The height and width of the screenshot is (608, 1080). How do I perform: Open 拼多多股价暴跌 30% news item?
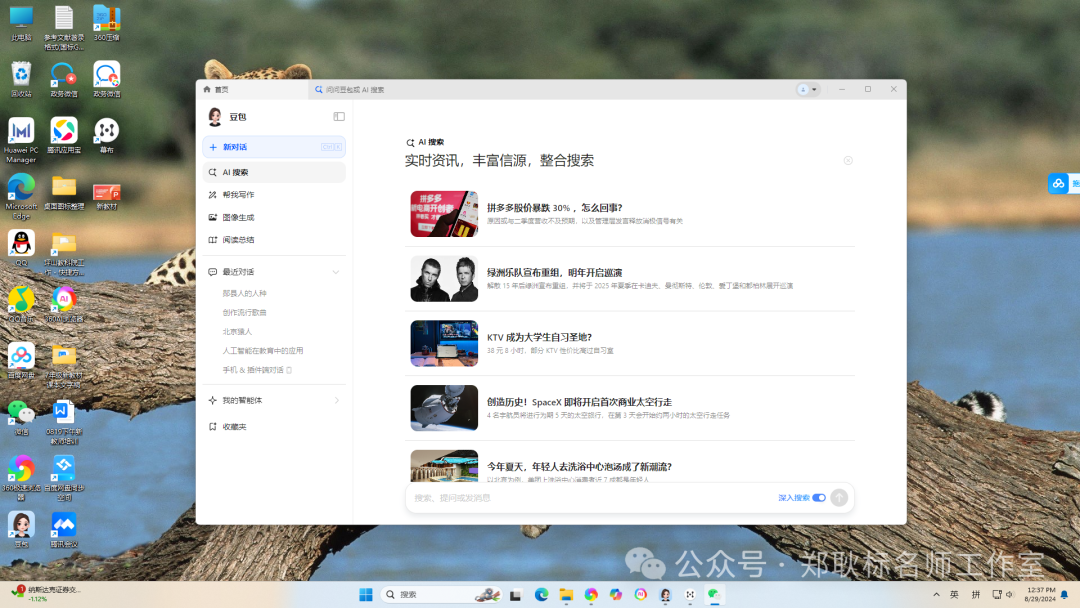tap(630, 214)
